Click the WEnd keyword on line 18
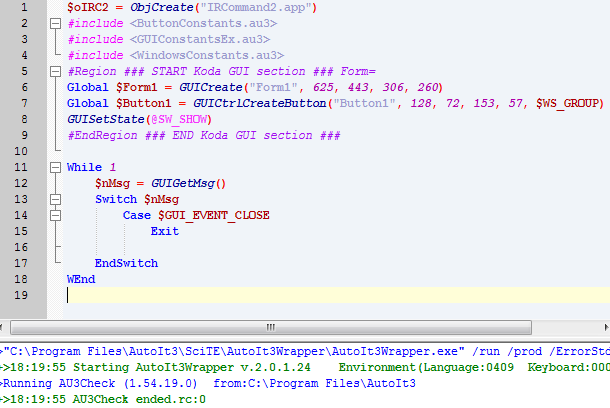The image size is (610, 408). click(81, 279)
